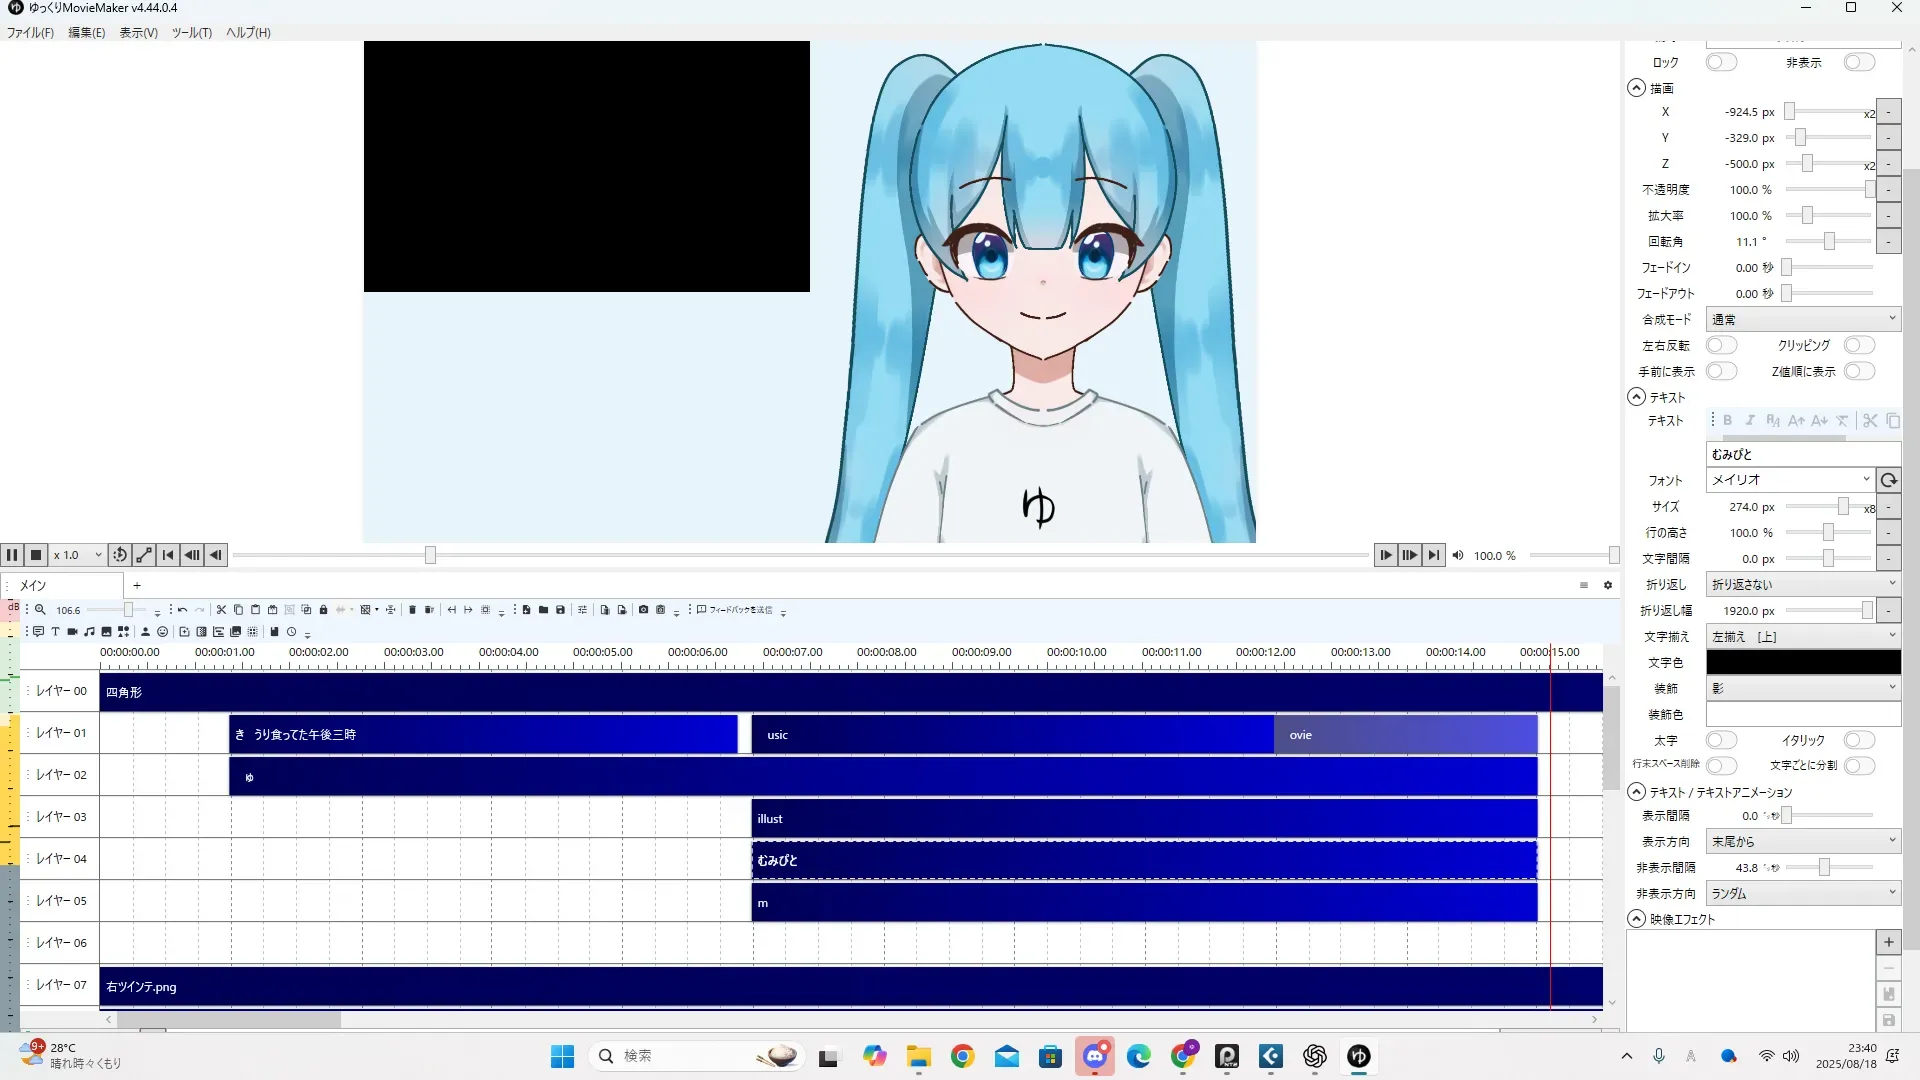Image resolution: width=1920 pixels, height=1080 pixels.
Task: Pause playback with the pause button
Action: pyautogui.click(x=12, y=555)
